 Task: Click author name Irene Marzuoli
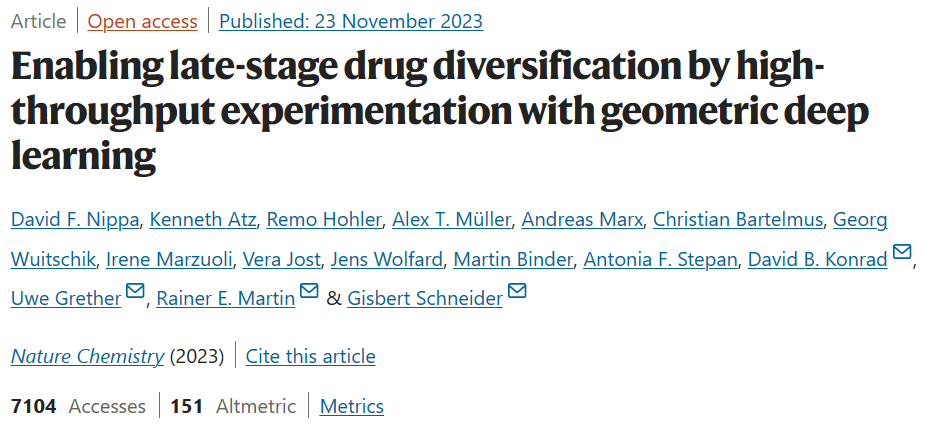[173, 260]
